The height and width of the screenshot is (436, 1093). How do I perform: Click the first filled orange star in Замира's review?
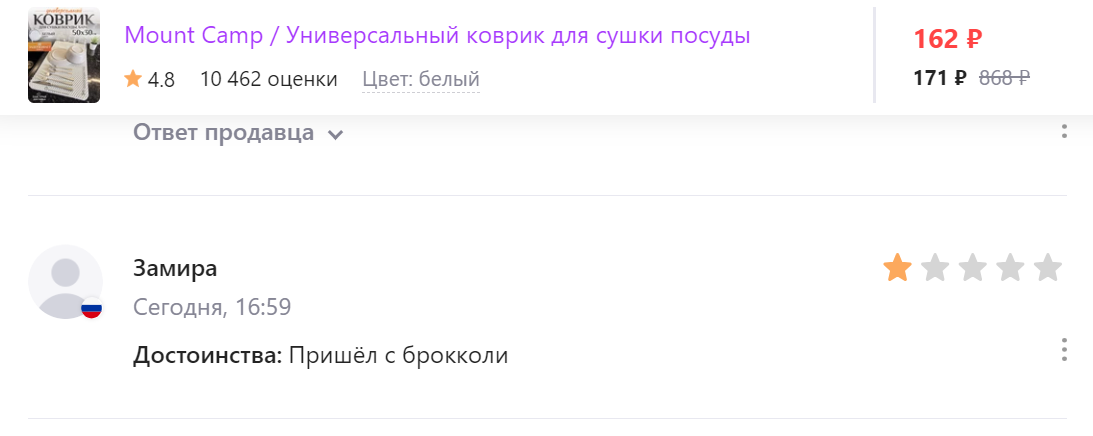click(x=897, y=268)
